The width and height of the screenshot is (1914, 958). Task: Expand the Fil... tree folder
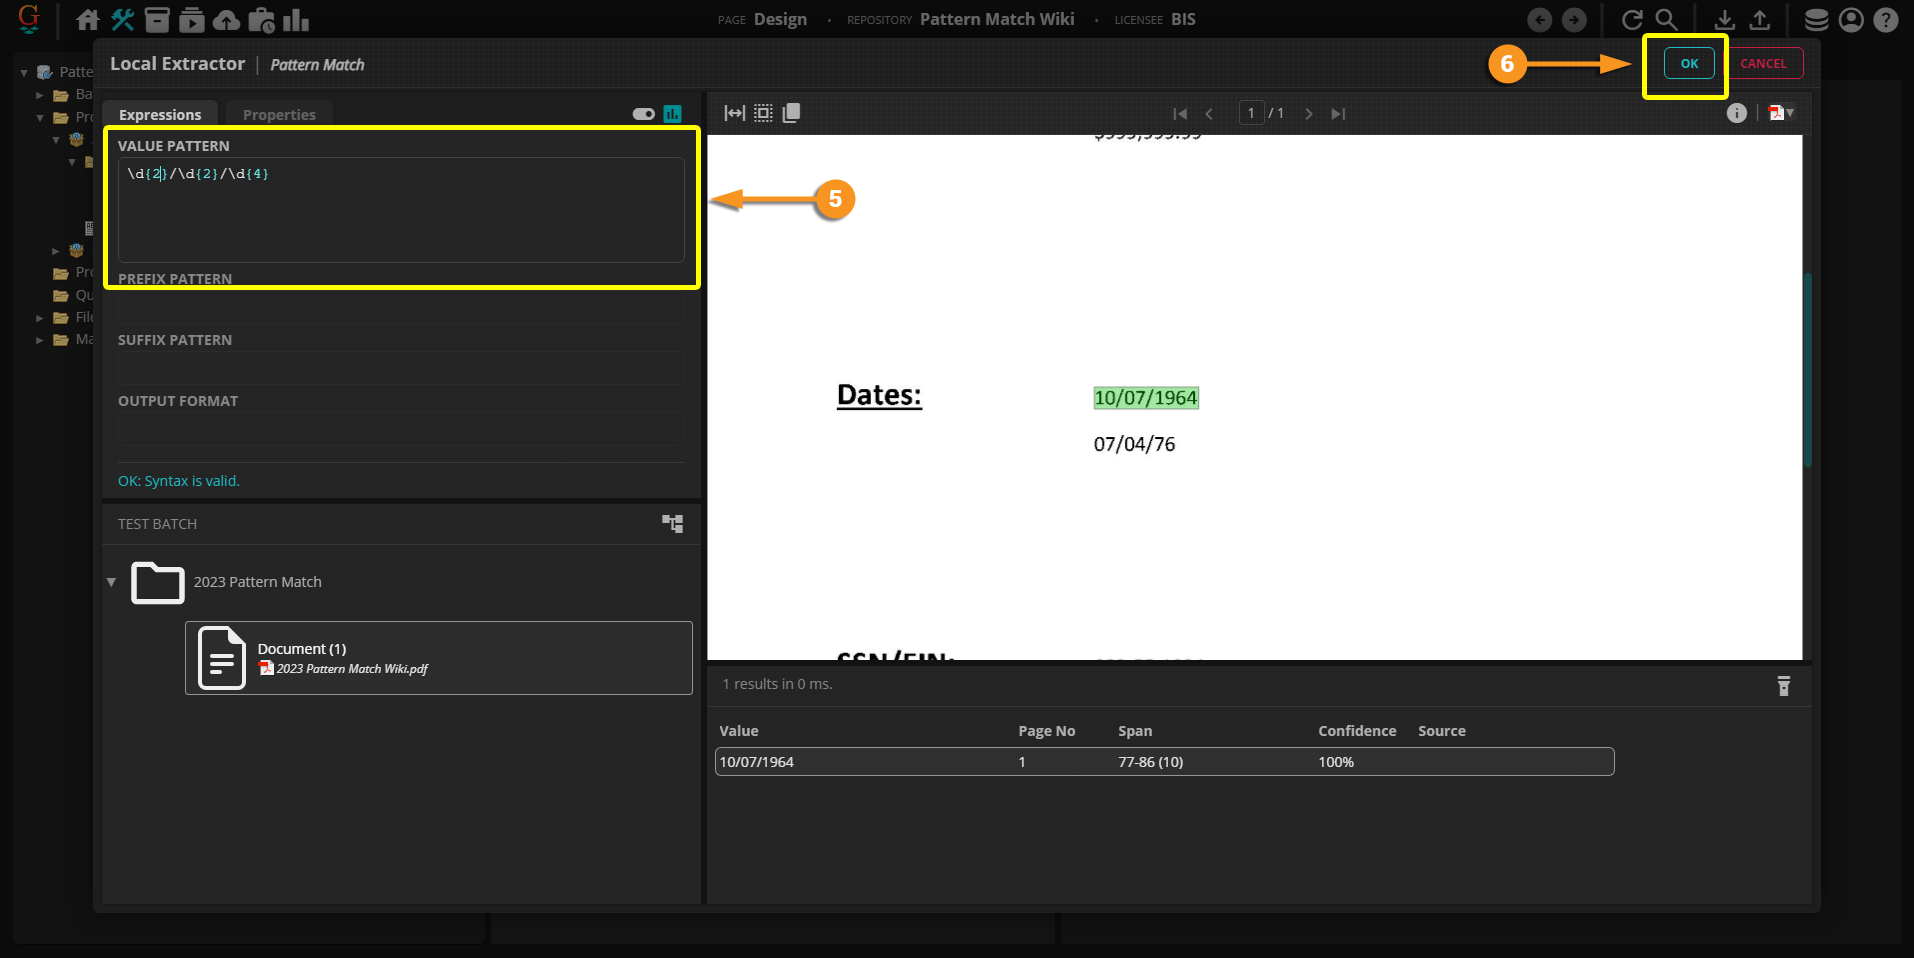coord(40,318)
